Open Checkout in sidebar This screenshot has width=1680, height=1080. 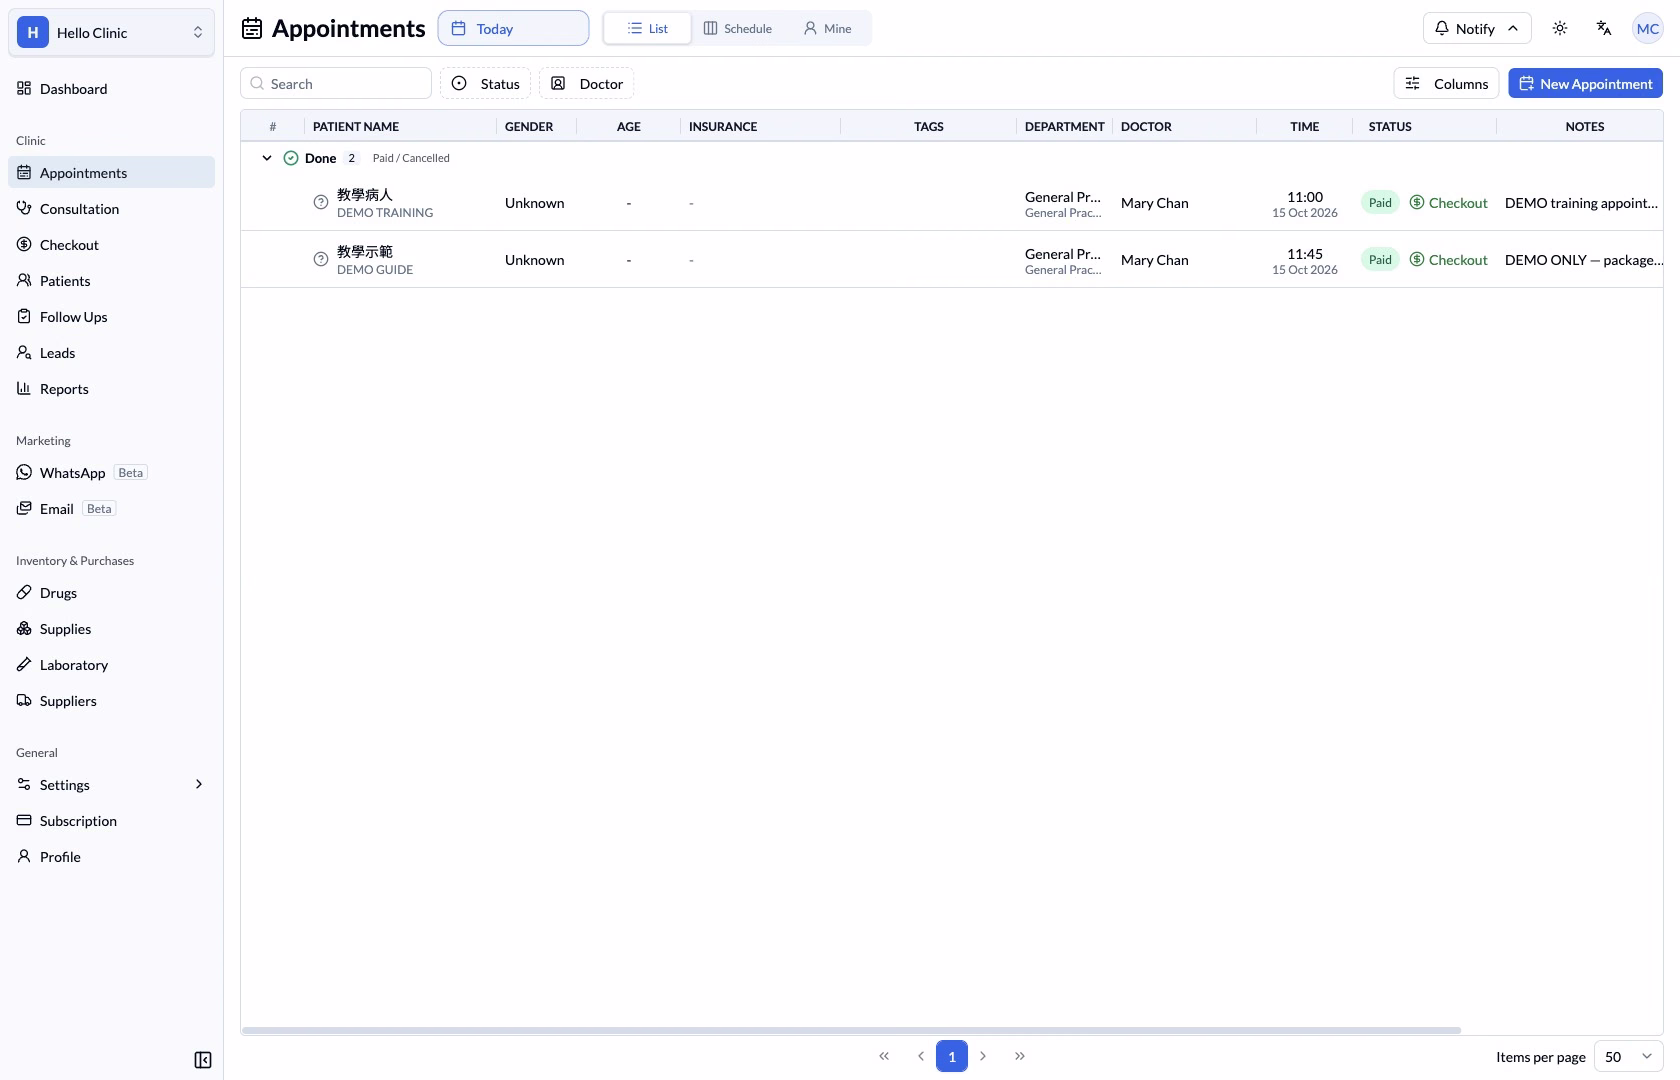(111, 244)
